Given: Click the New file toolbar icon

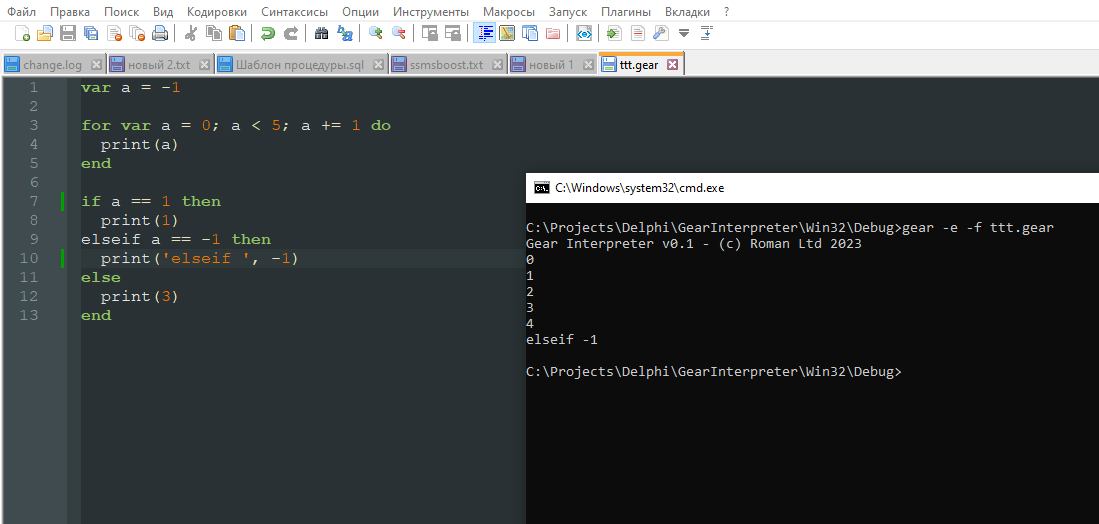Looking at the screenshot, I should pos(22,33).
